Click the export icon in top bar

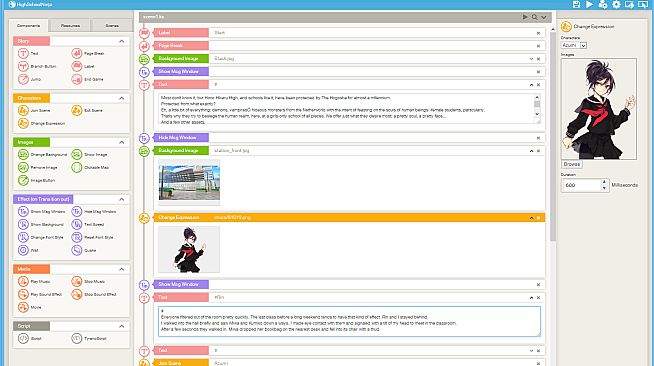tap(629, 5)
